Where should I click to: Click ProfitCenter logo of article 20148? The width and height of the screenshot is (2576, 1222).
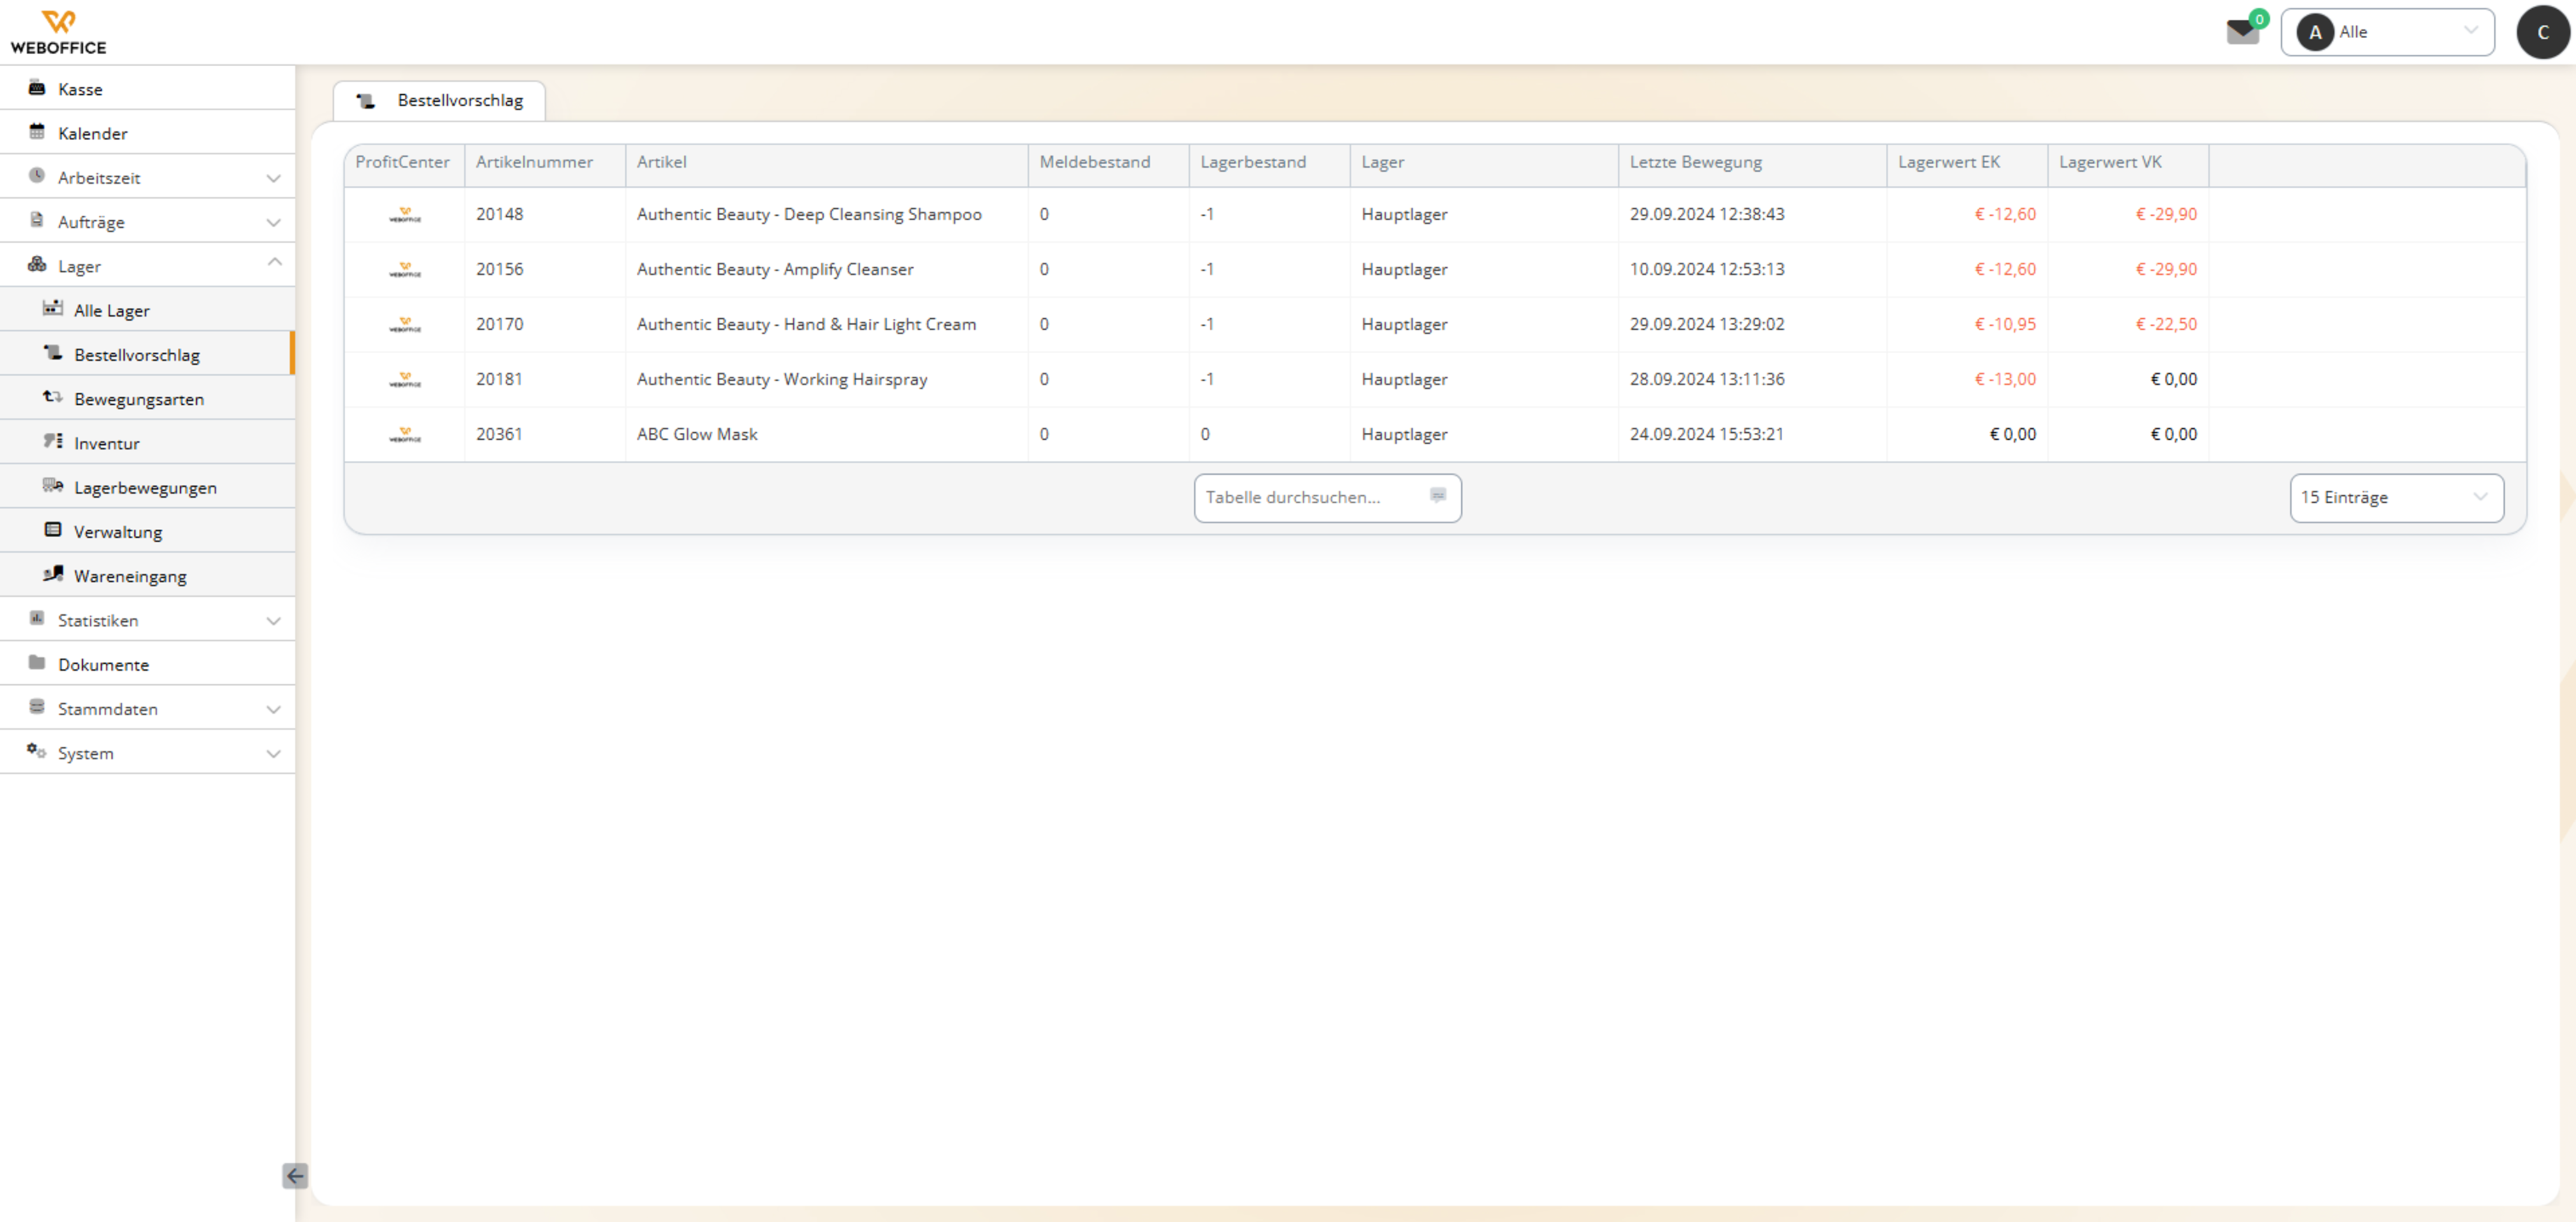[x=405, y=215]
